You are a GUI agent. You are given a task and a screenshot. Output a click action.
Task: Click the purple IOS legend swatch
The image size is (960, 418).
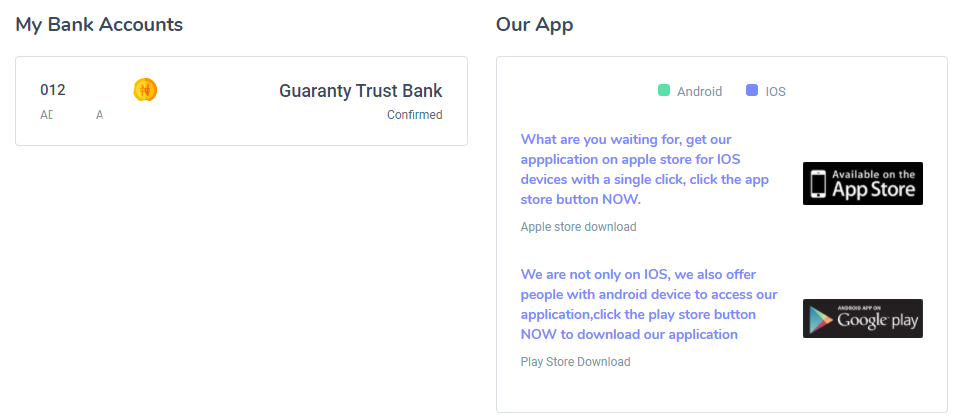pos(752,91)
